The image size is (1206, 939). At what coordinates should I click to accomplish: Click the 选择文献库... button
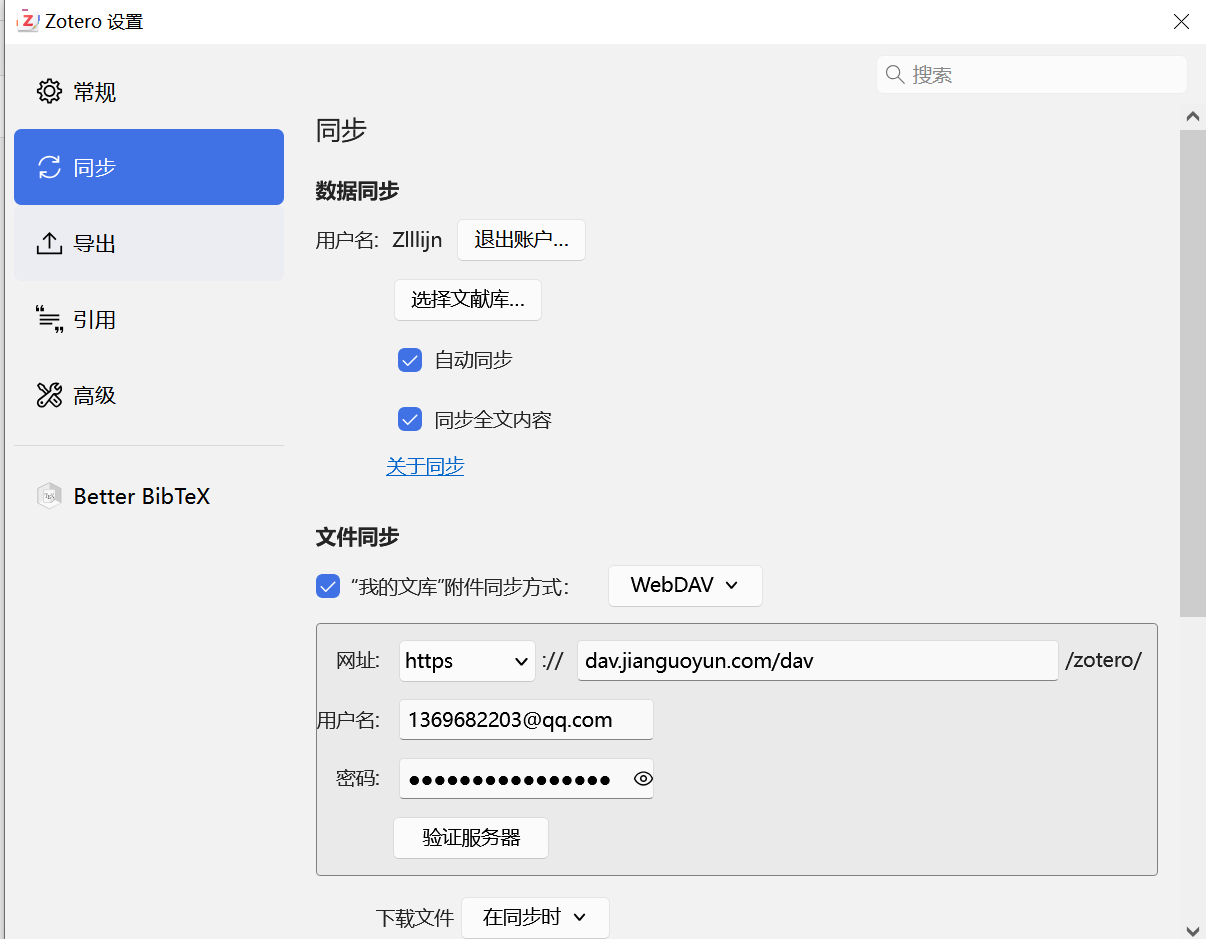pyautogui.click(x=468, y=300)
